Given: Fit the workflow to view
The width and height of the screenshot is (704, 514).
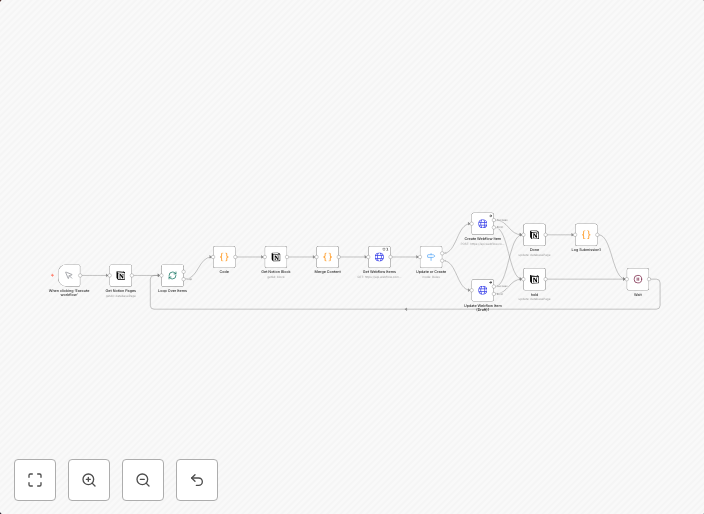Looking at the screenshot, I should tap(35, 480).
